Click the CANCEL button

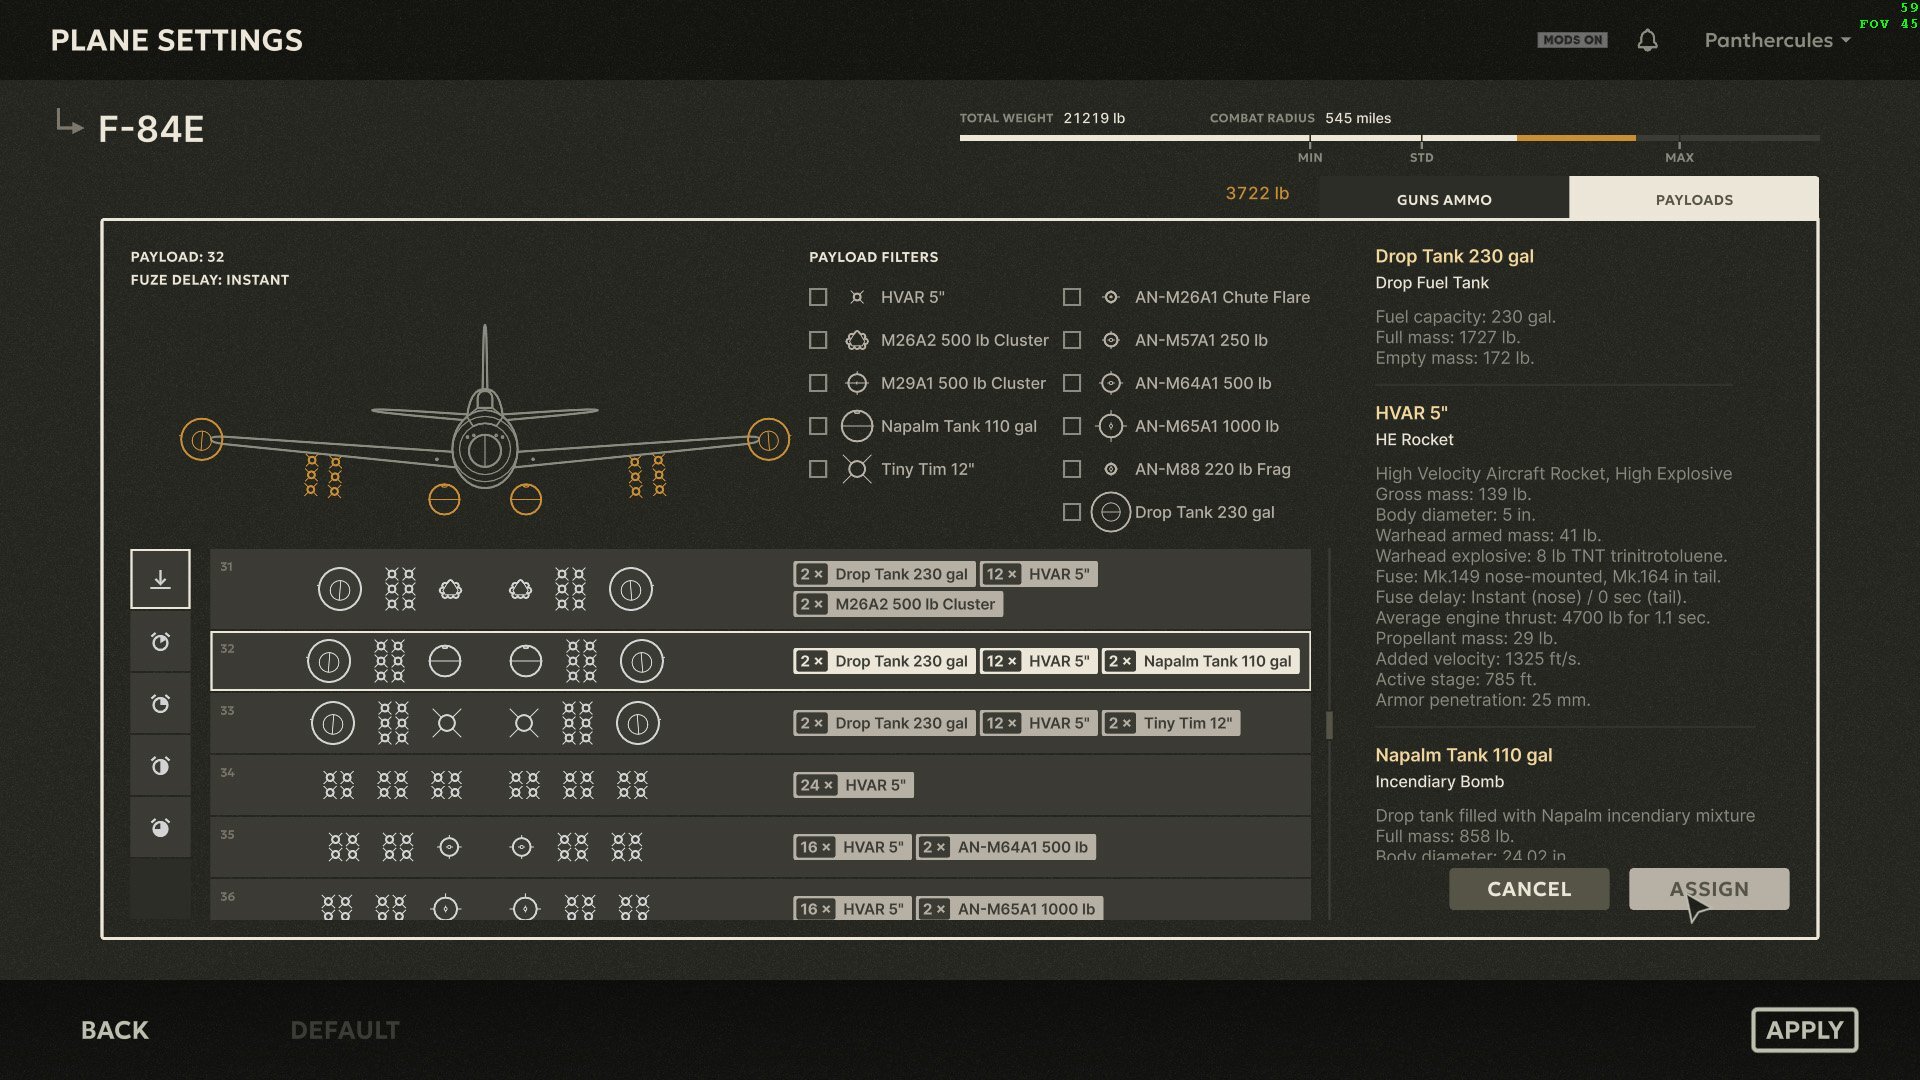pyautogui.click(x=1529, y=889)
